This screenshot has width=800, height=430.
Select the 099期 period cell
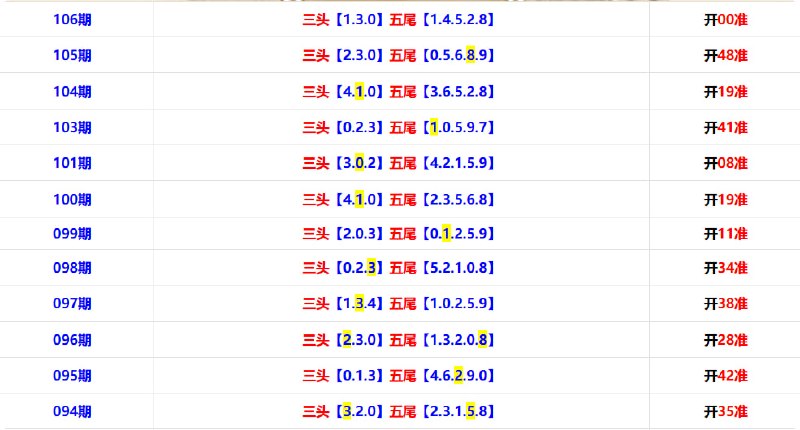(72, 234)
